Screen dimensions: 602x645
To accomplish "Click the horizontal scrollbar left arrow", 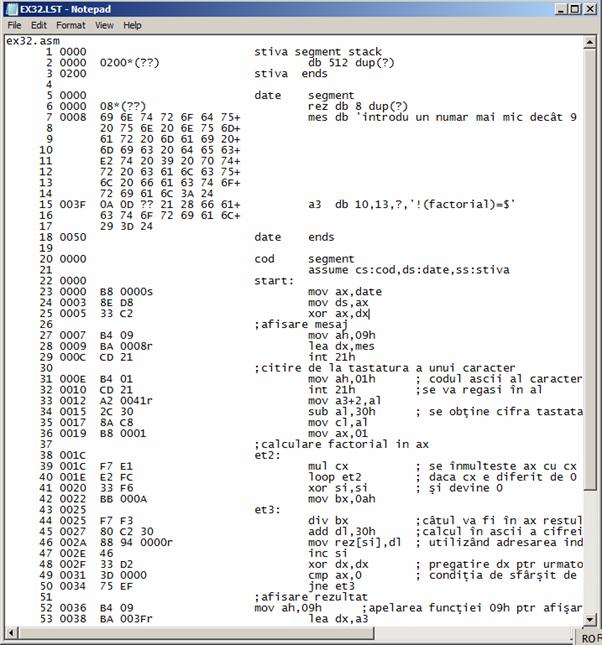I will point(10,630).
